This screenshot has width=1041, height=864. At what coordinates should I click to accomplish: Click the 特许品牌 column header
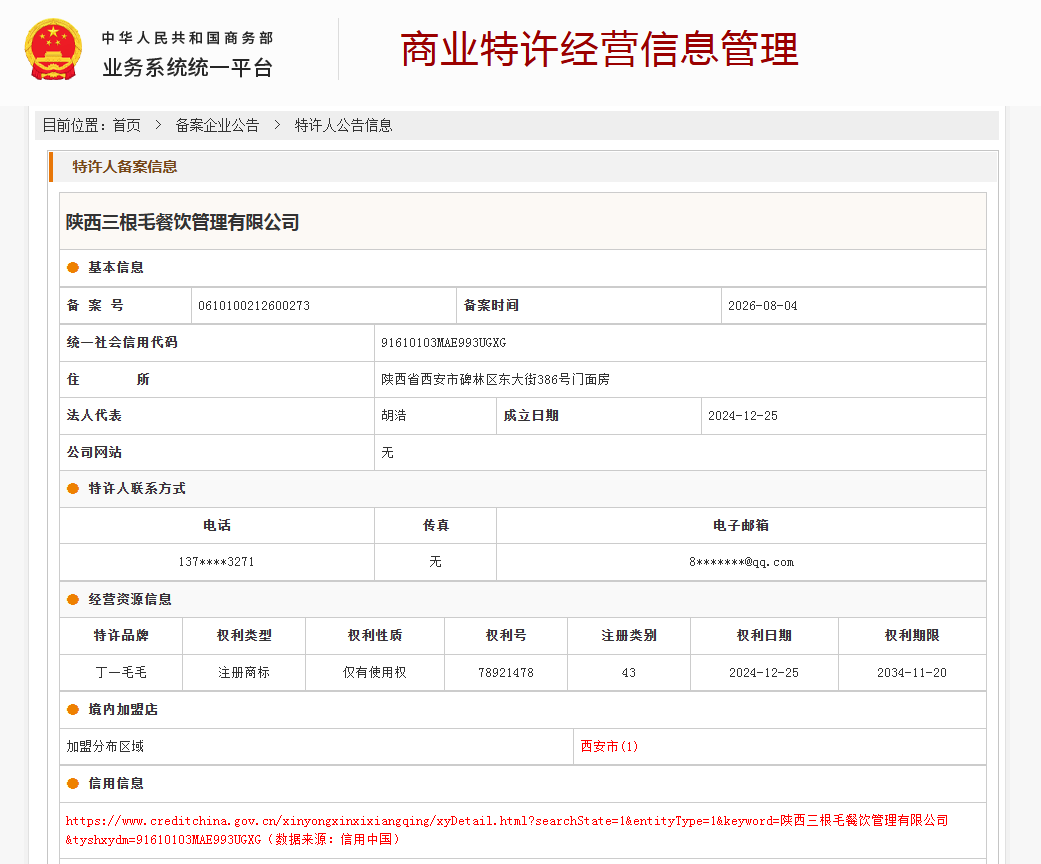(121, 636)
